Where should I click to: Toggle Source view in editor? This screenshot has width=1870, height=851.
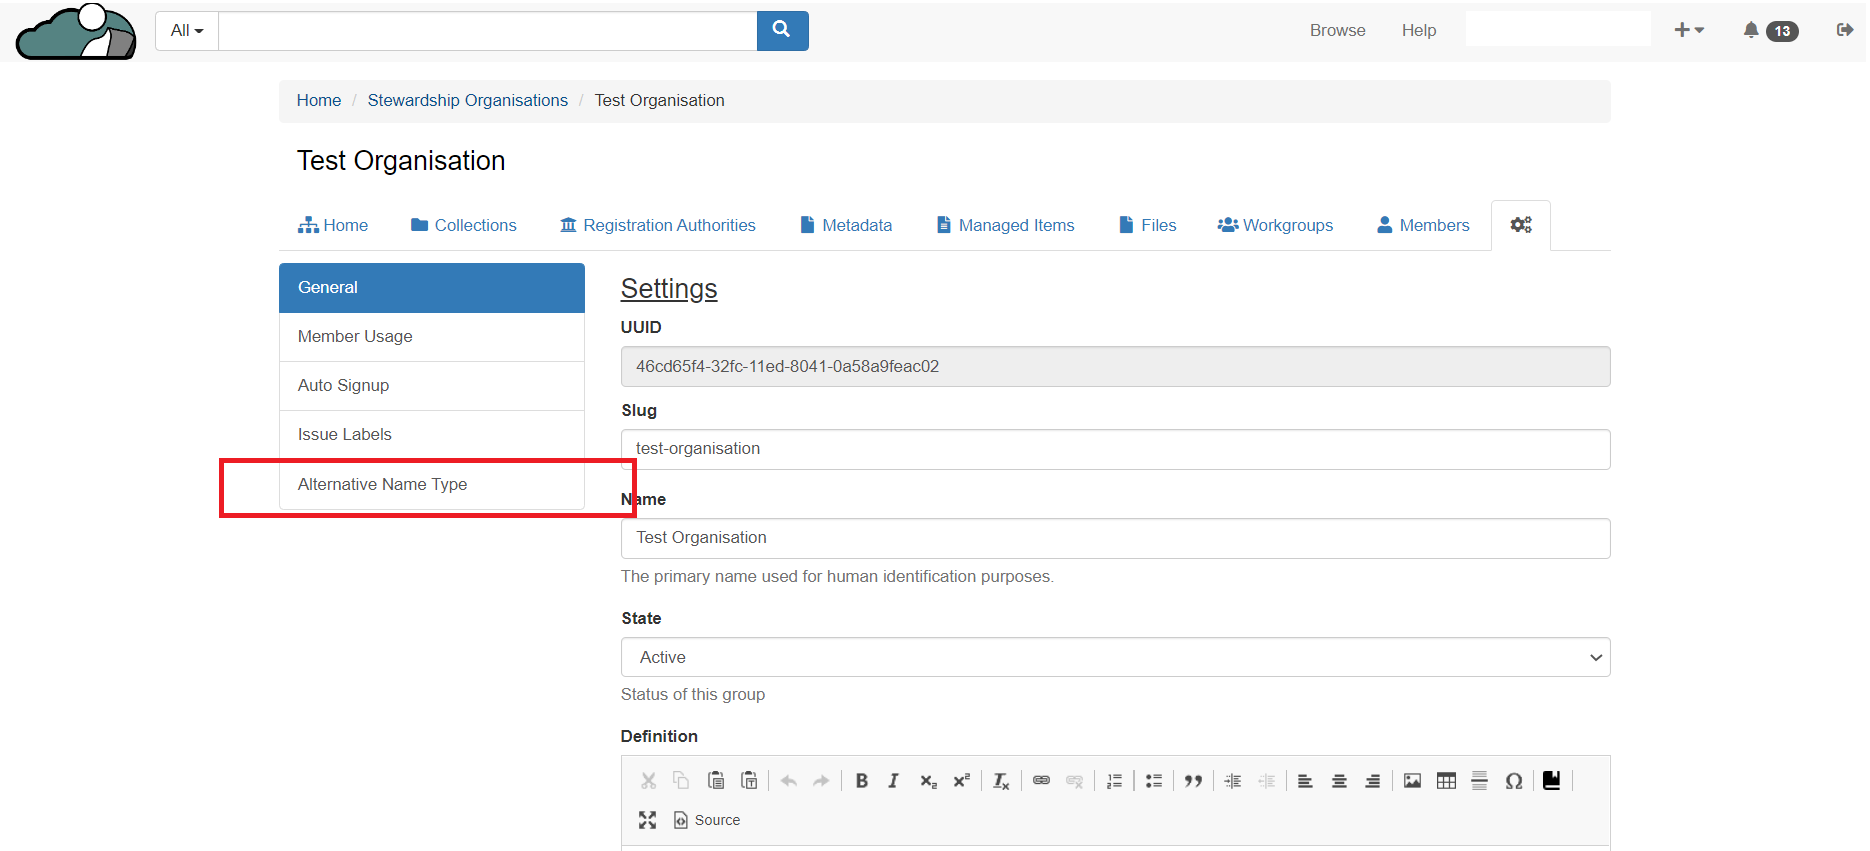(707, 820)
